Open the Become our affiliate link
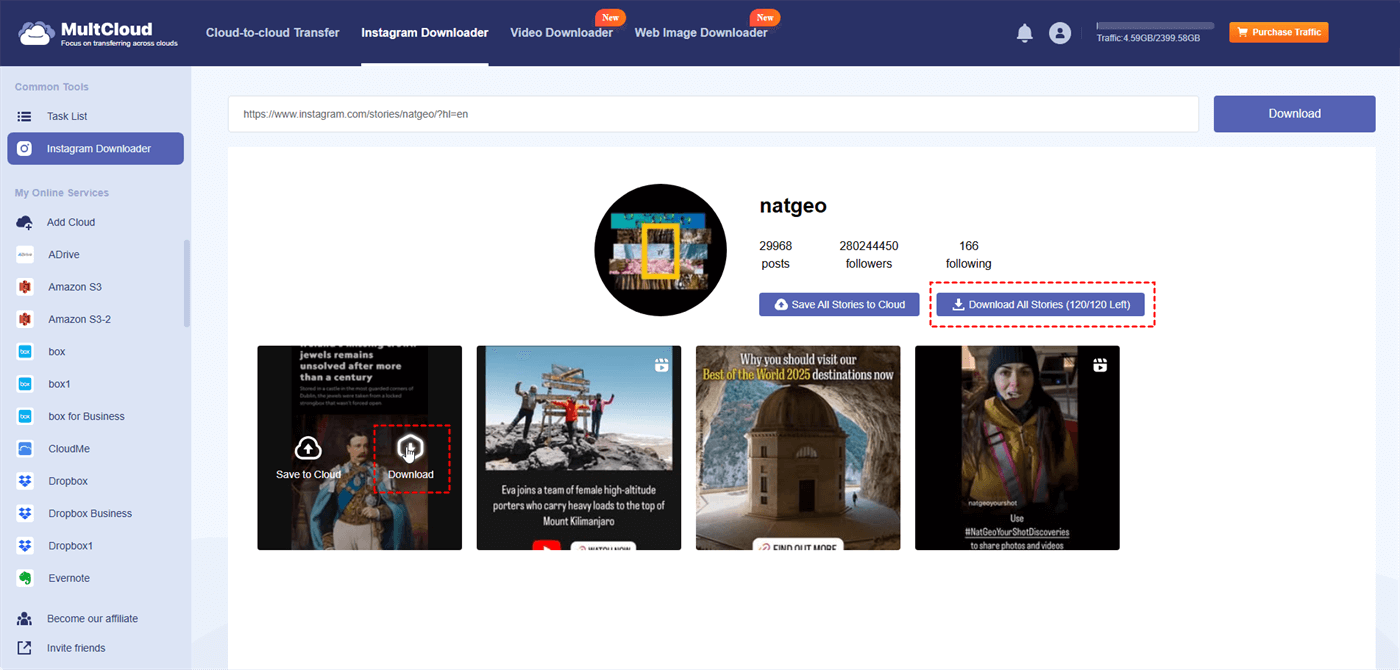 92,619
